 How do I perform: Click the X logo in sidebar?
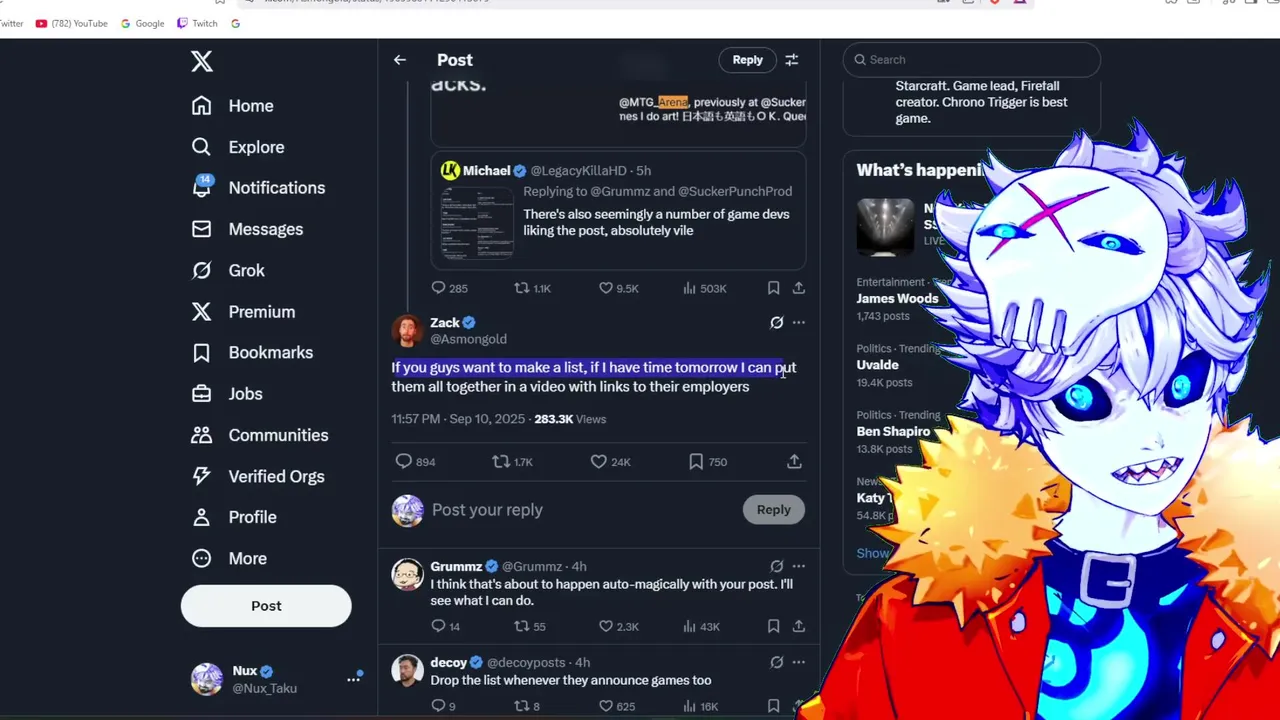tap(202, 61)
